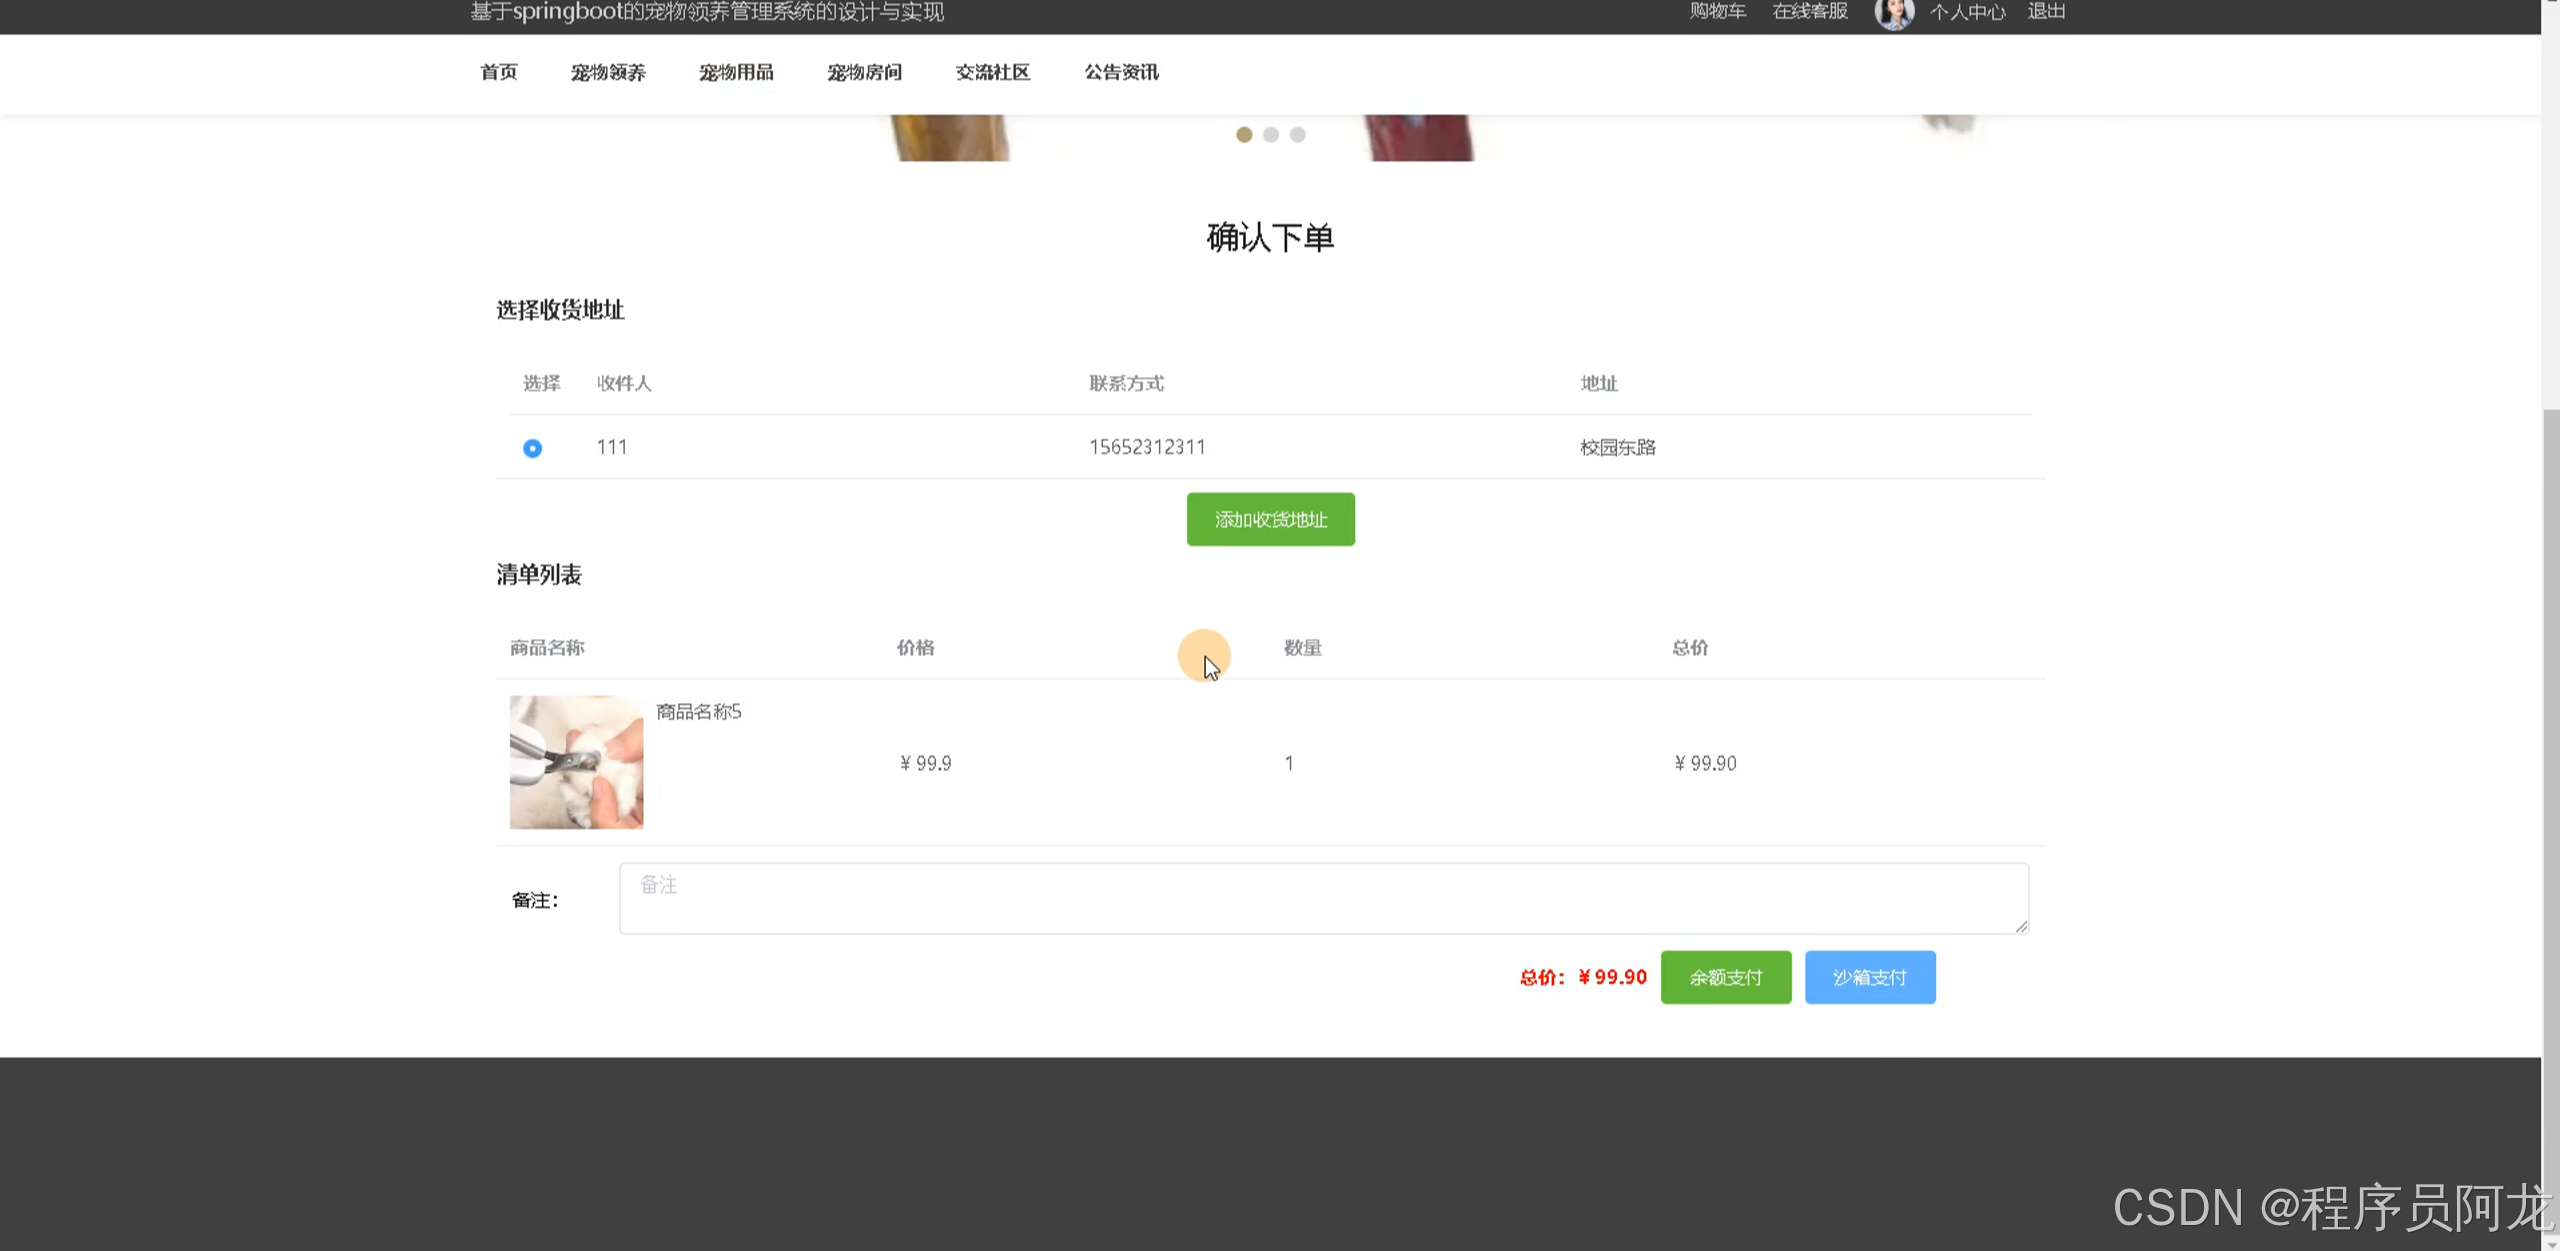
Task: Open 在线客服 link
Action: click(1809, 12)
